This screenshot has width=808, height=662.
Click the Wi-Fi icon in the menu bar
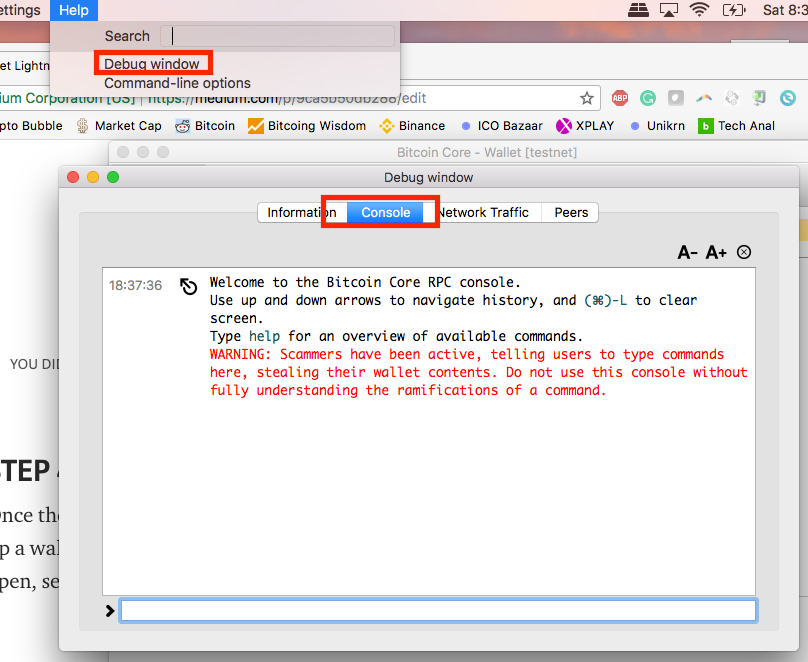[x=699, y=10]
